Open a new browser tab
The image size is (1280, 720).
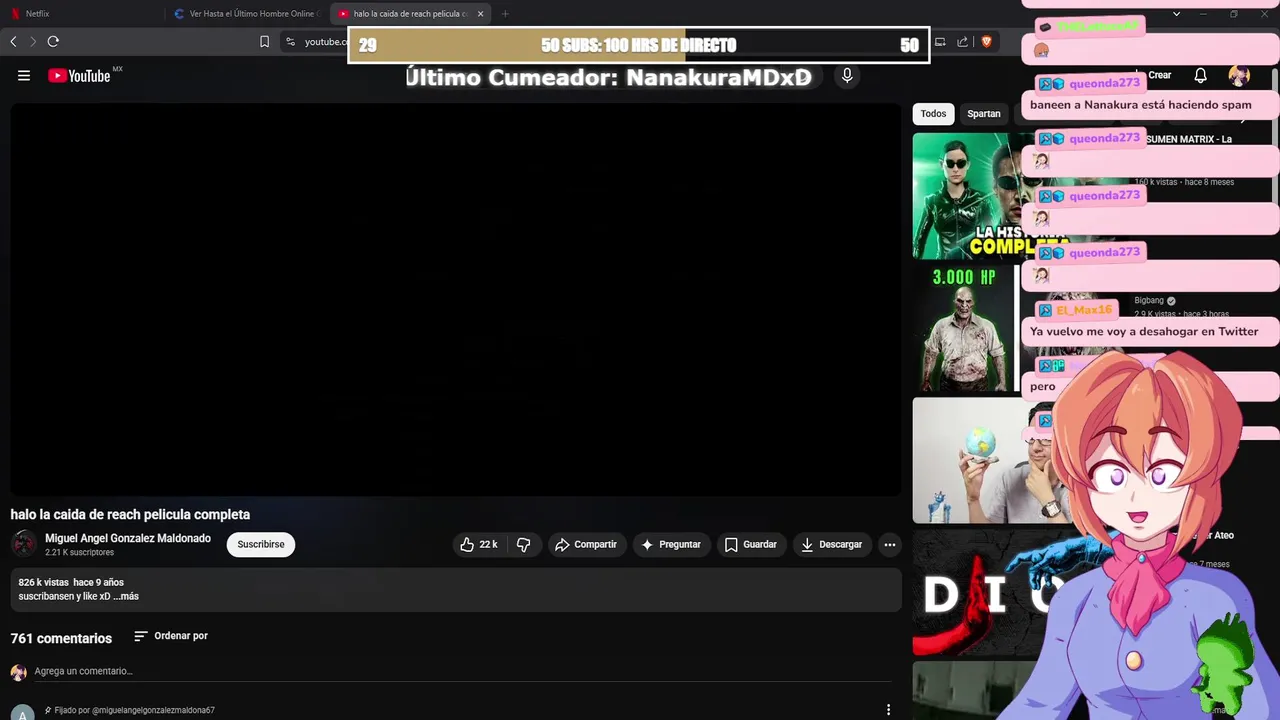pos(505,14)
